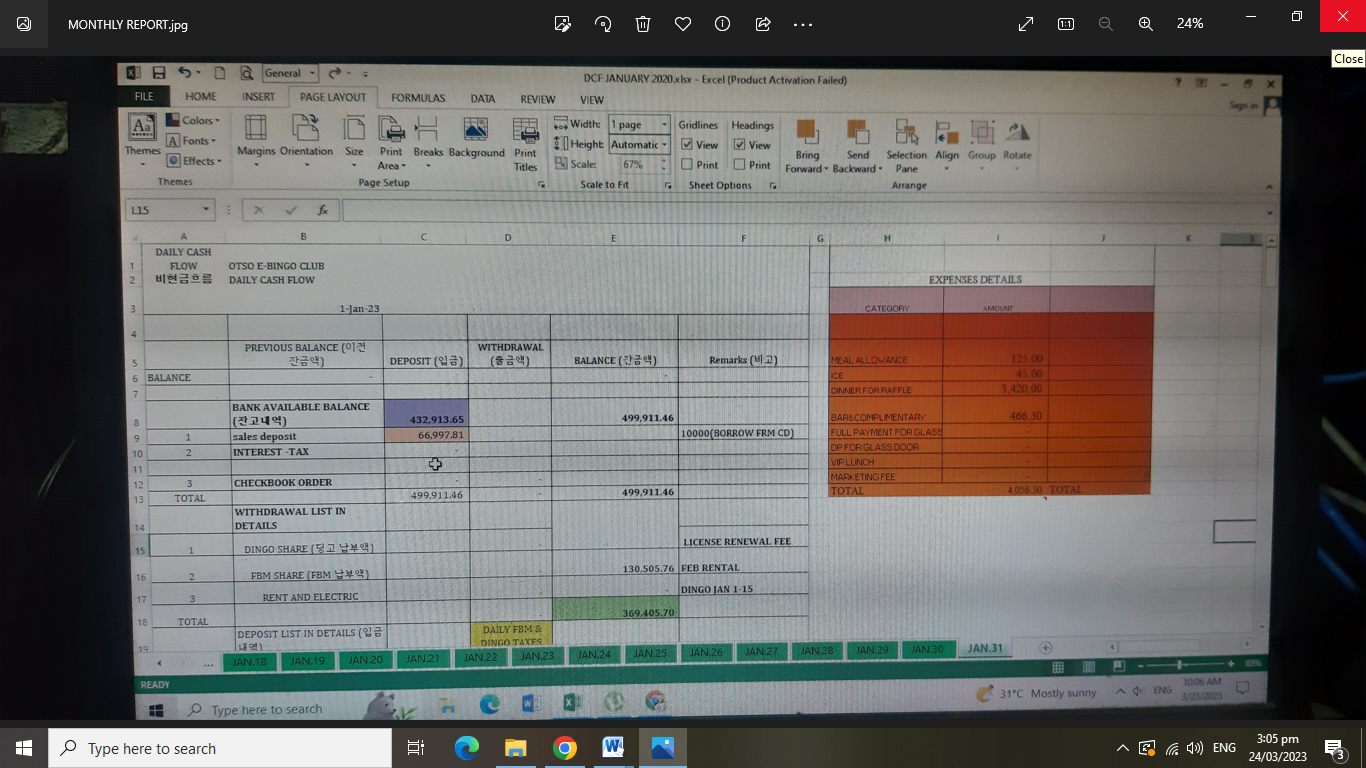This screenshot has height=768, width=1366.
Task: Set the photo to actual size (1:1)
Action: click(x=1066, y=24)
